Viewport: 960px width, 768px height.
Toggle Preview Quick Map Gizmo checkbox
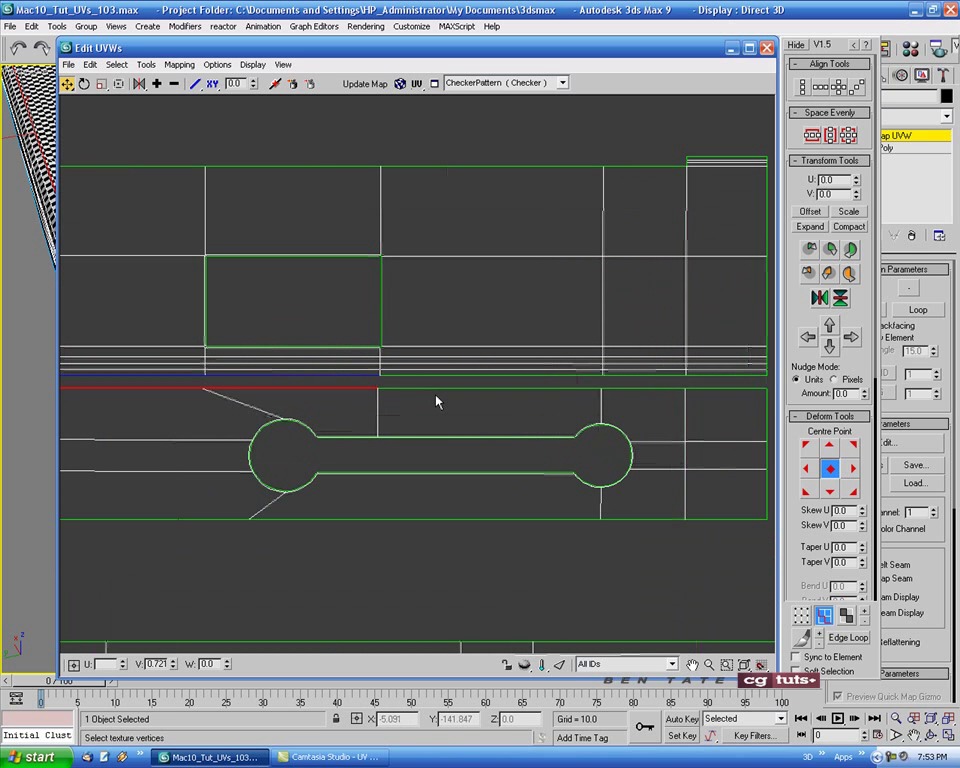[x=838, y=696]
